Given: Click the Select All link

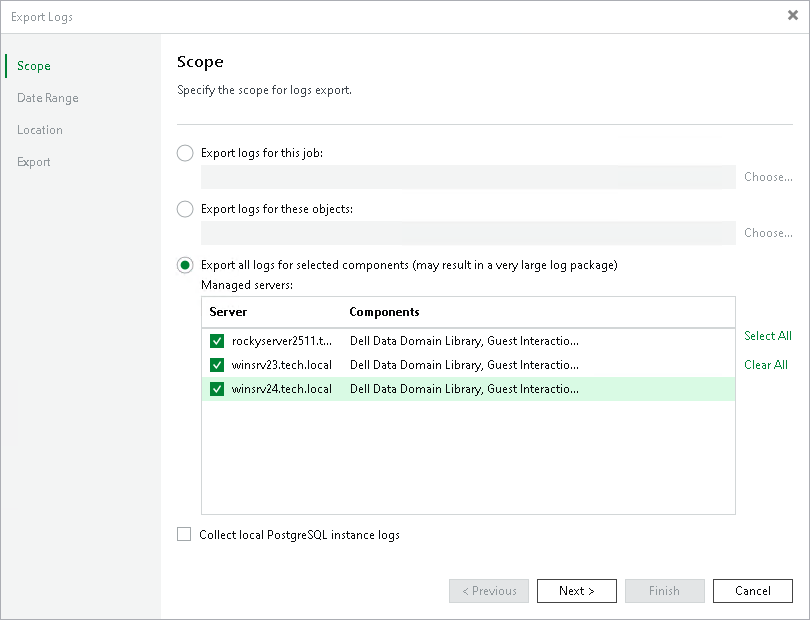Looking at the screenshot, I should [x=767, y=336].
